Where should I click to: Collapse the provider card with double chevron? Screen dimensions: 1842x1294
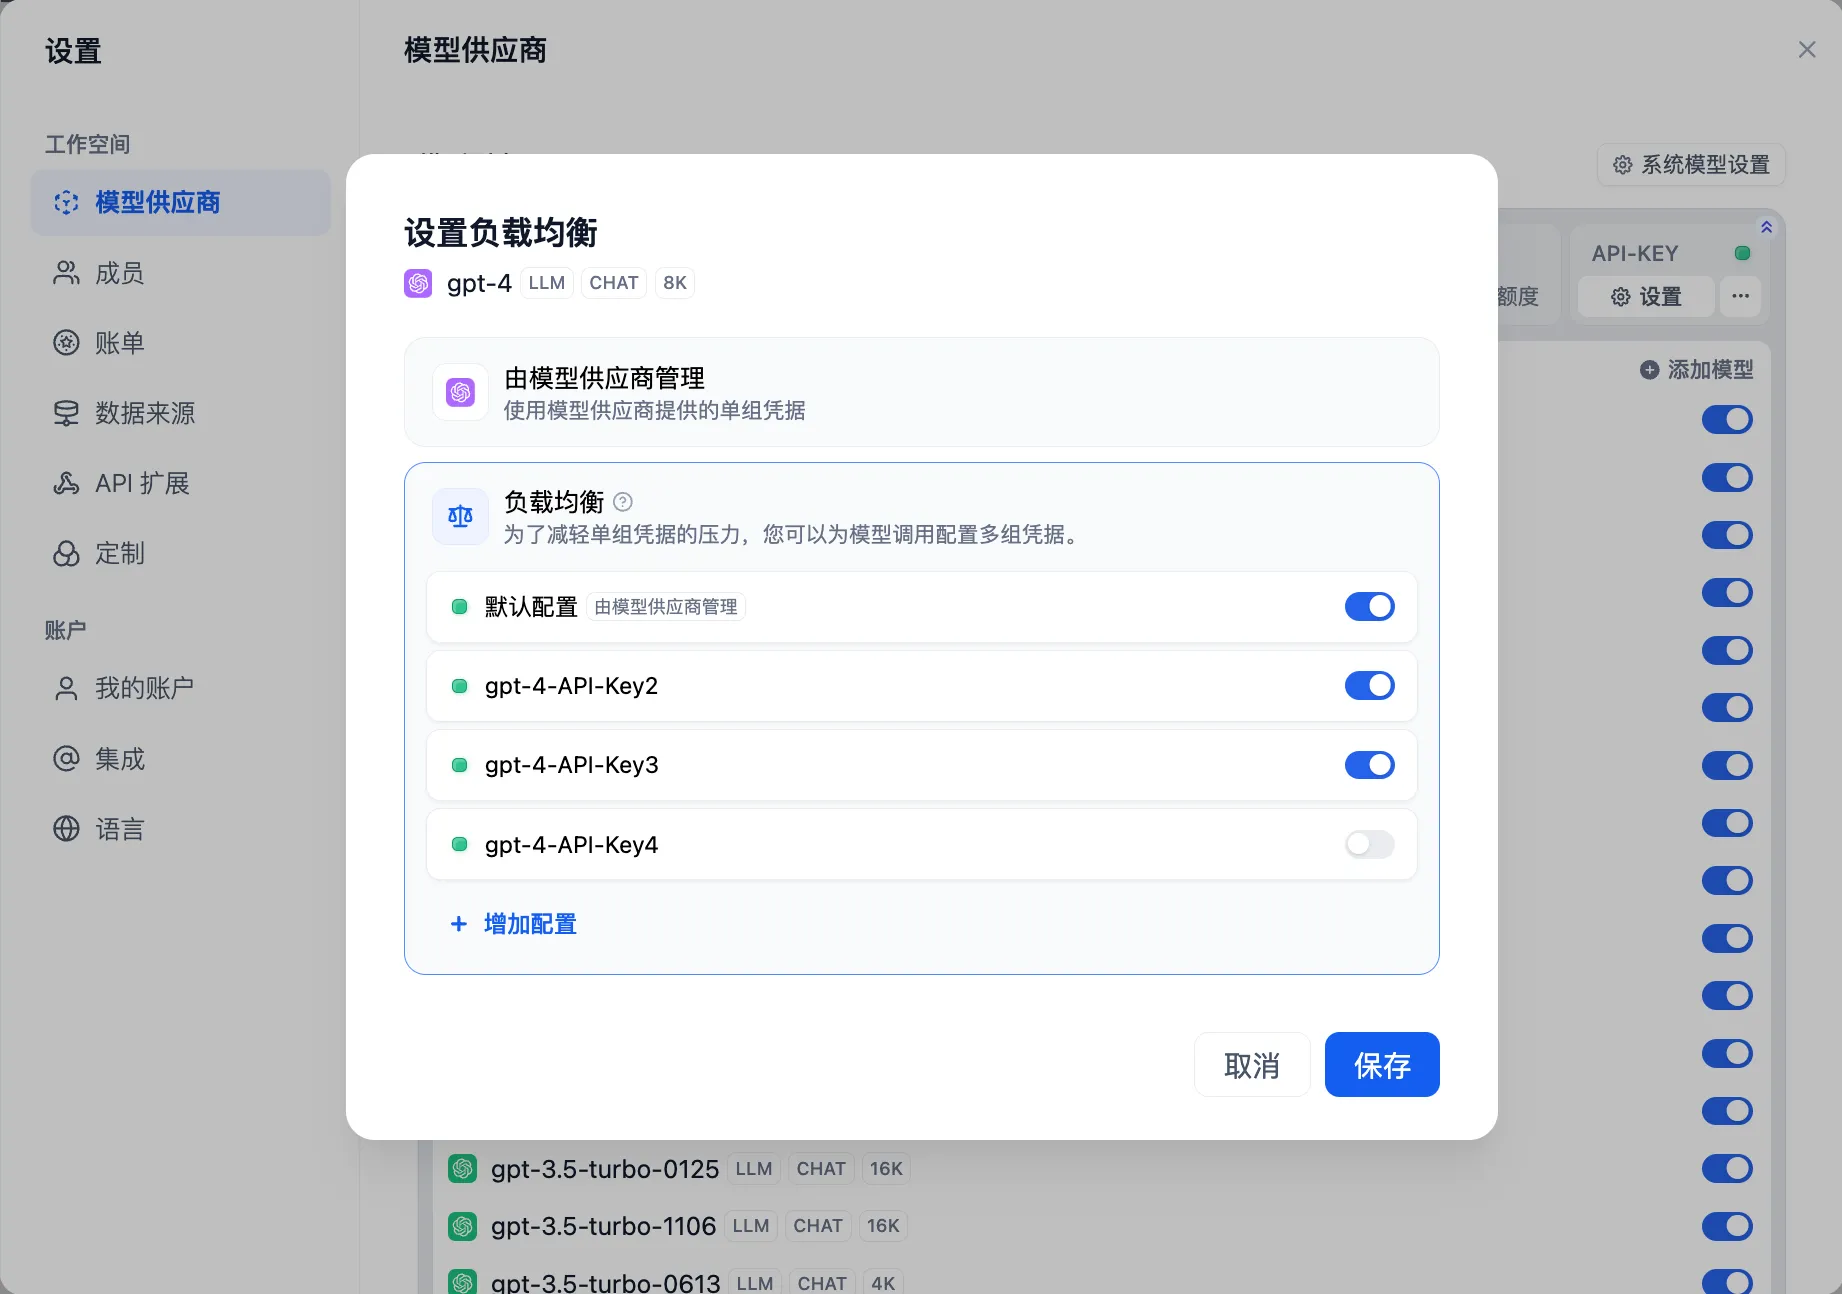click(1766, 228)
